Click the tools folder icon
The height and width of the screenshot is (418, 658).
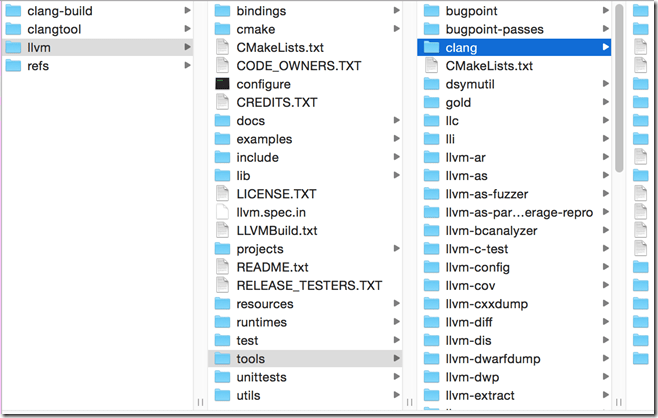point(222,358)
